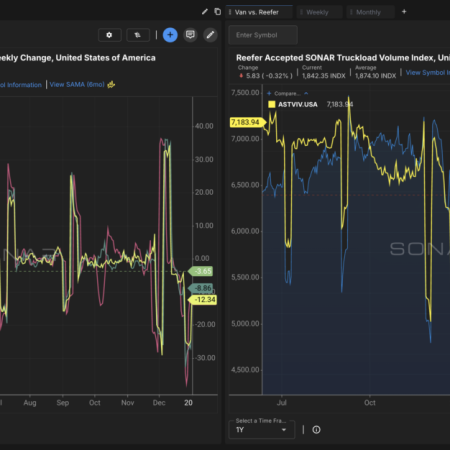Click the Jul label on Reefer chart axis
450x450 pixels.
pos(282,403)
